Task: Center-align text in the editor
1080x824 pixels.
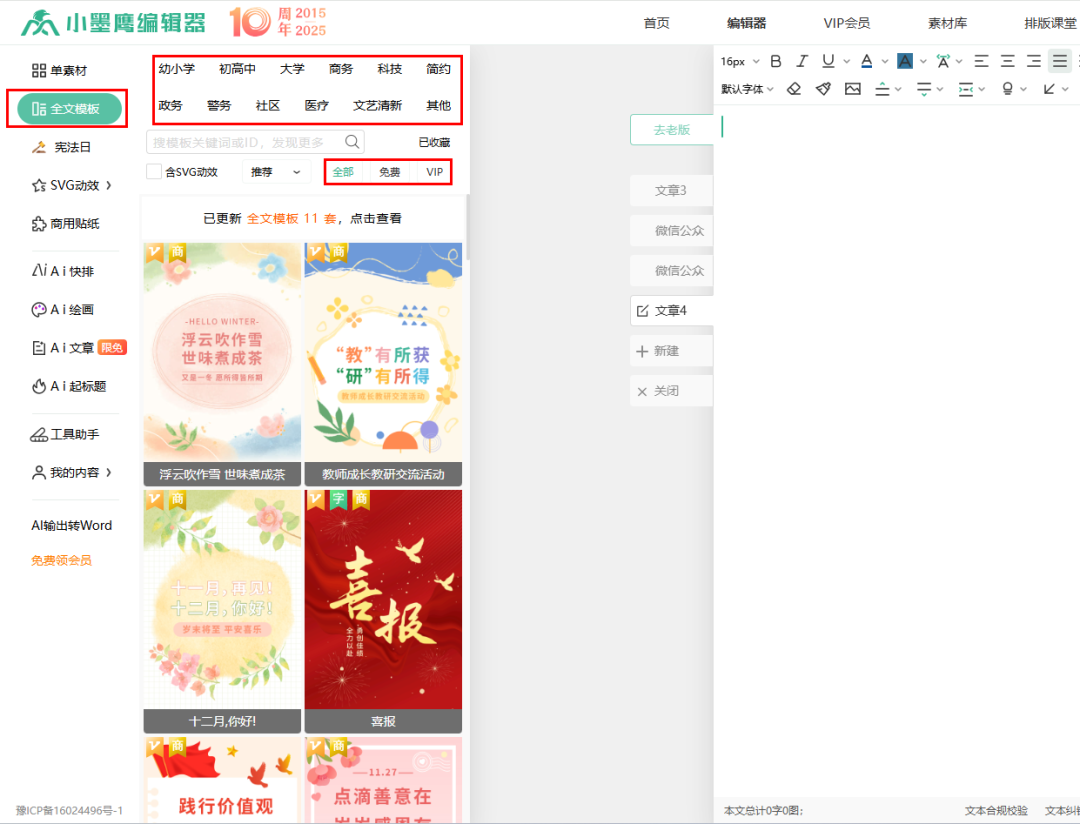Action: point(1007,61)
